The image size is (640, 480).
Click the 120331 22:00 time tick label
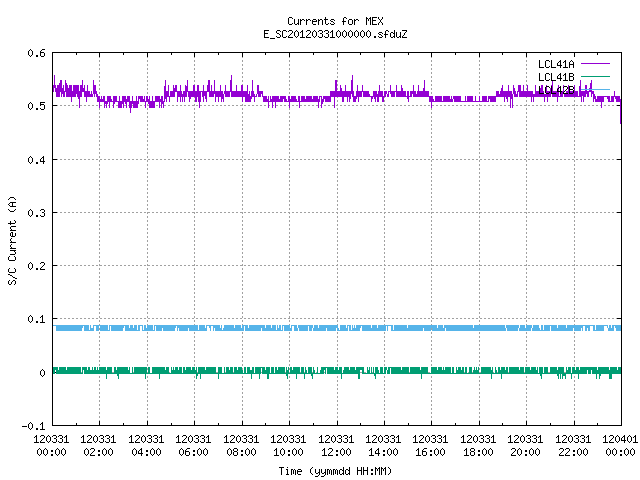(x=573, y=446)
